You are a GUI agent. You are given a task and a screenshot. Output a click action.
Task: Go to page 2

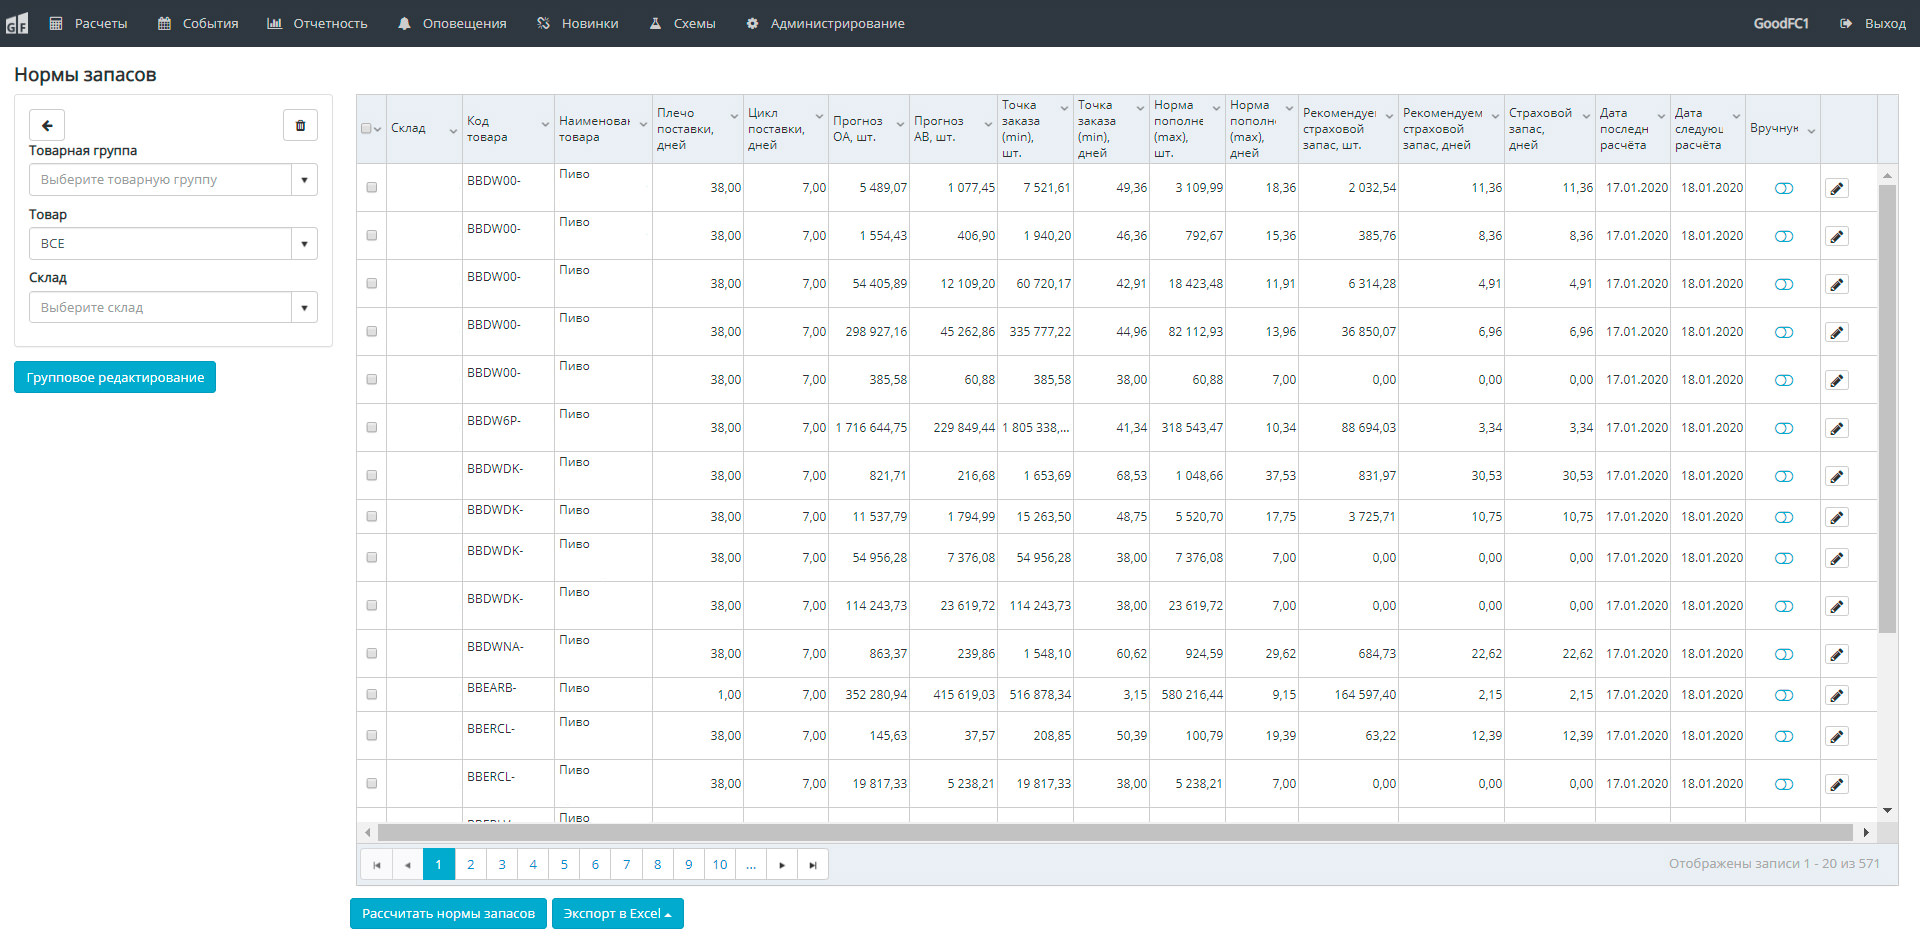pos(470,865)
